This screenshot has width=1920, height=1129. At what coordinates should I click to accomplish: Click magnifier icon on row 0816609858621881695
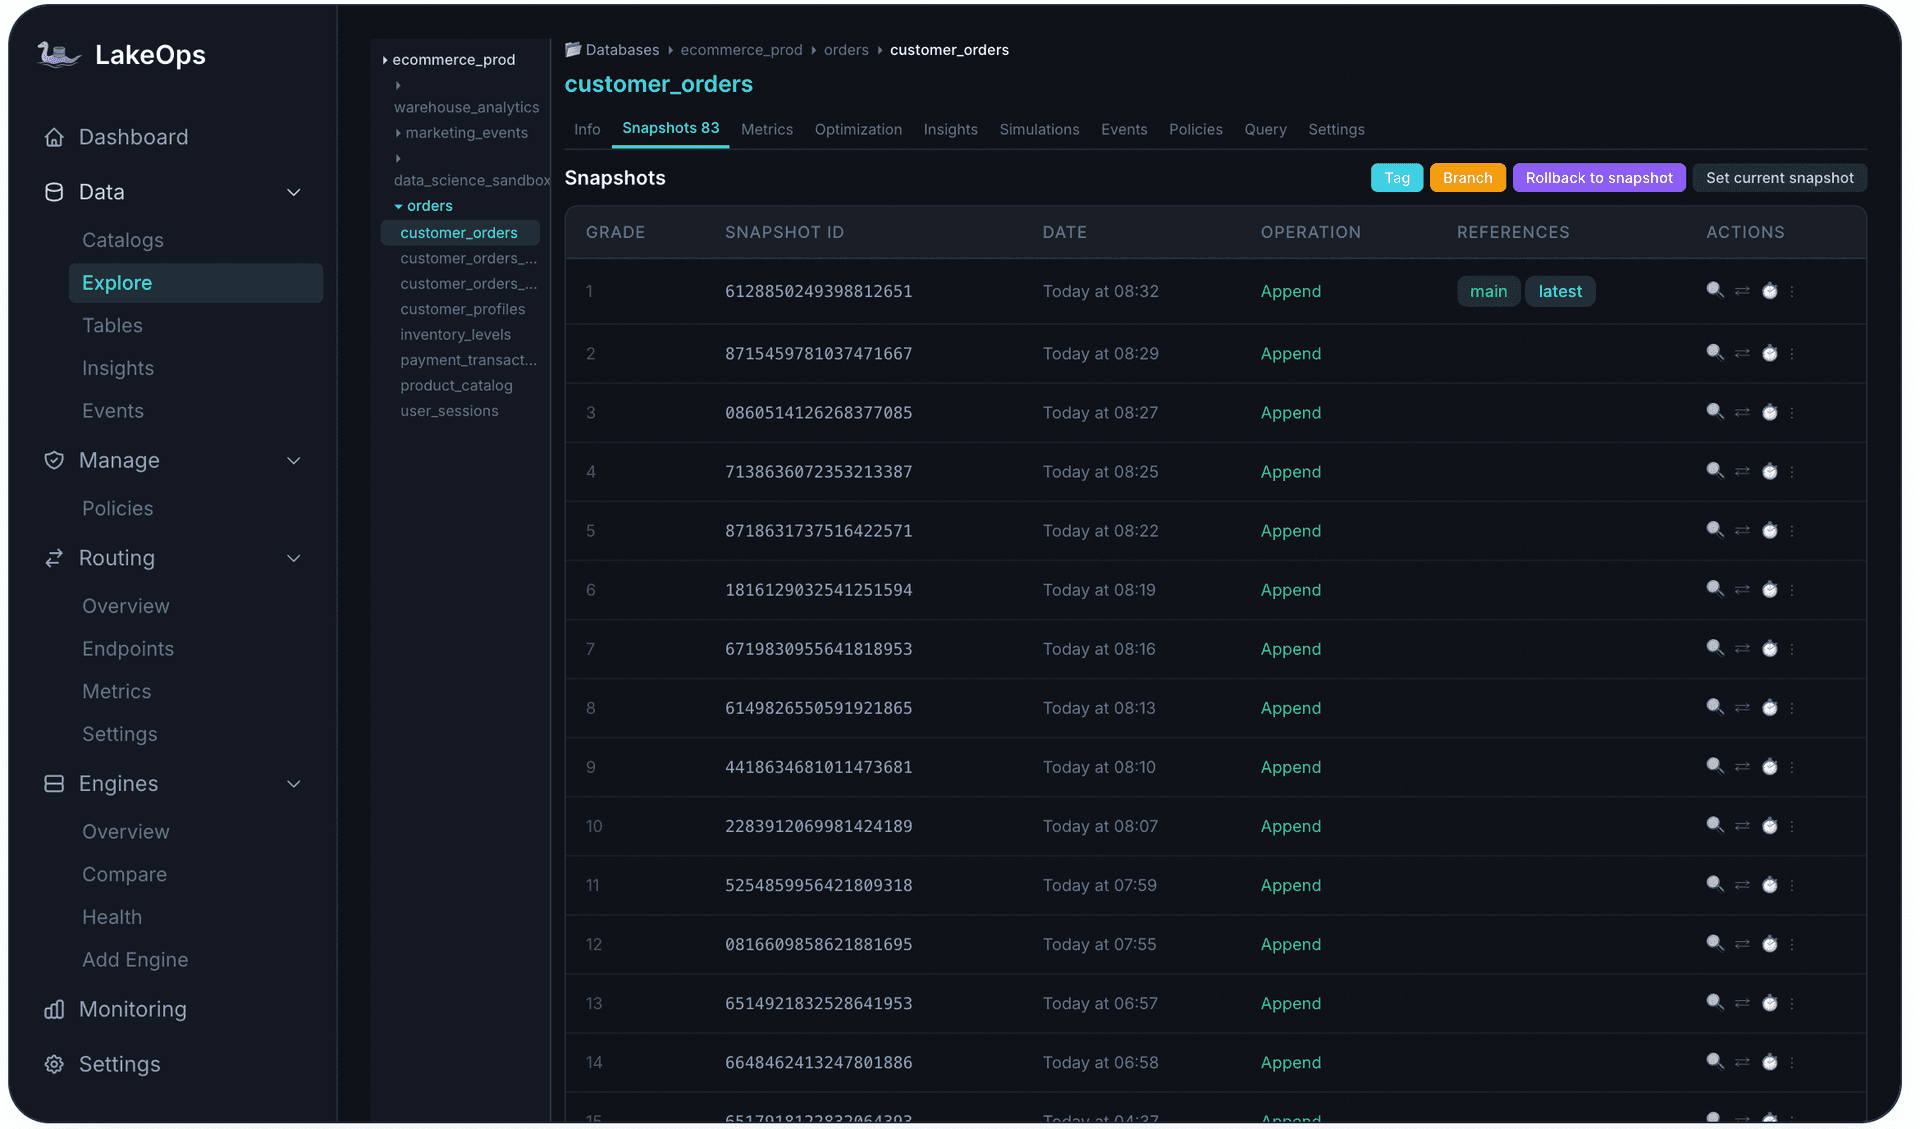point(1715,944)
